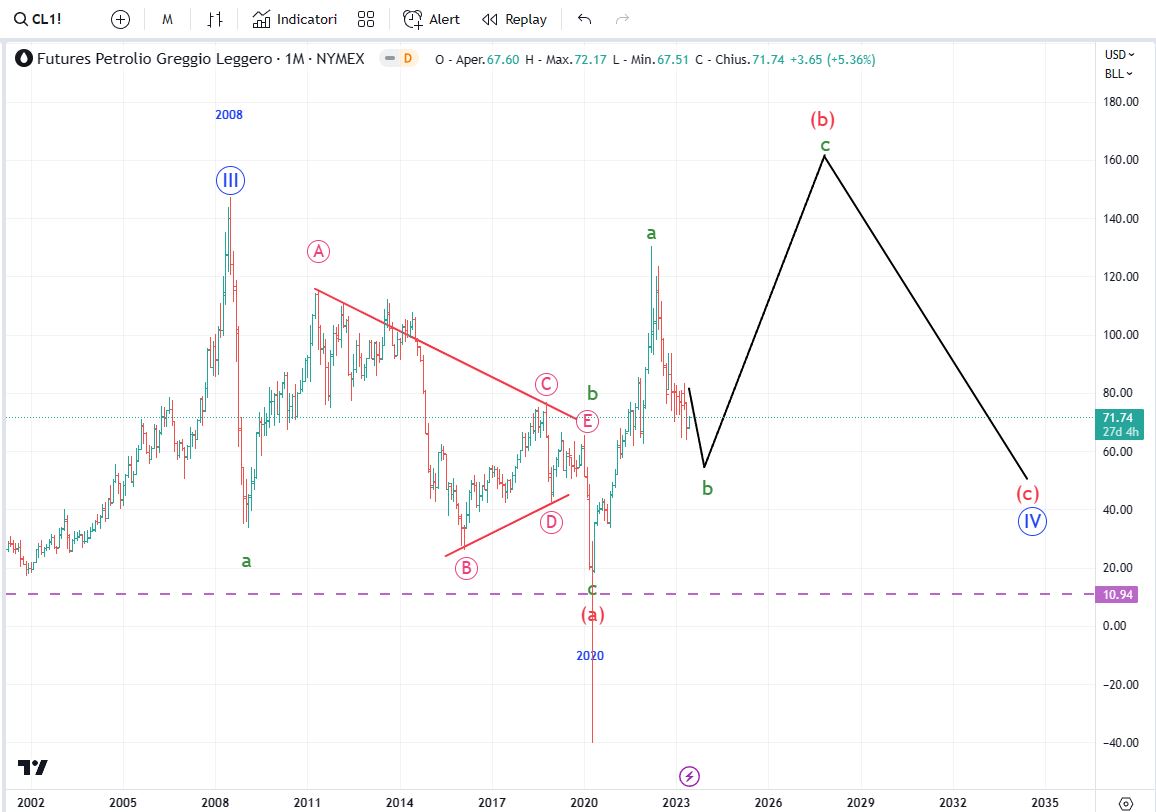1156x812 pixels.
Task: Click 2029 on the time axis
Action: [x=860, y=802]
